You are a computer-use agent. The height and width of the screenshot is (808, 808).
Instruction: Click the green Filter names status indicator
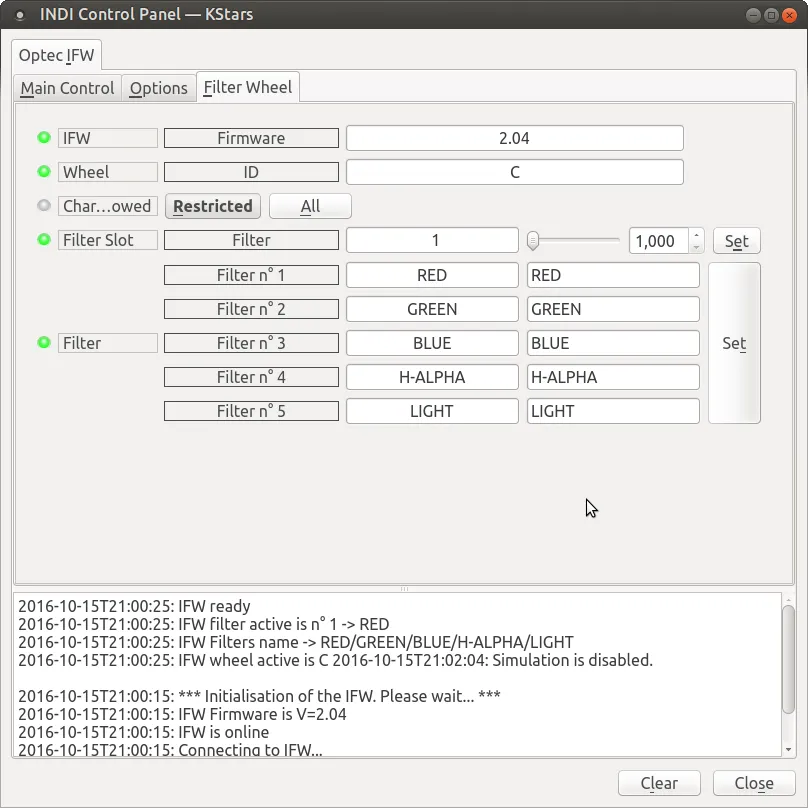coord(44,343)
